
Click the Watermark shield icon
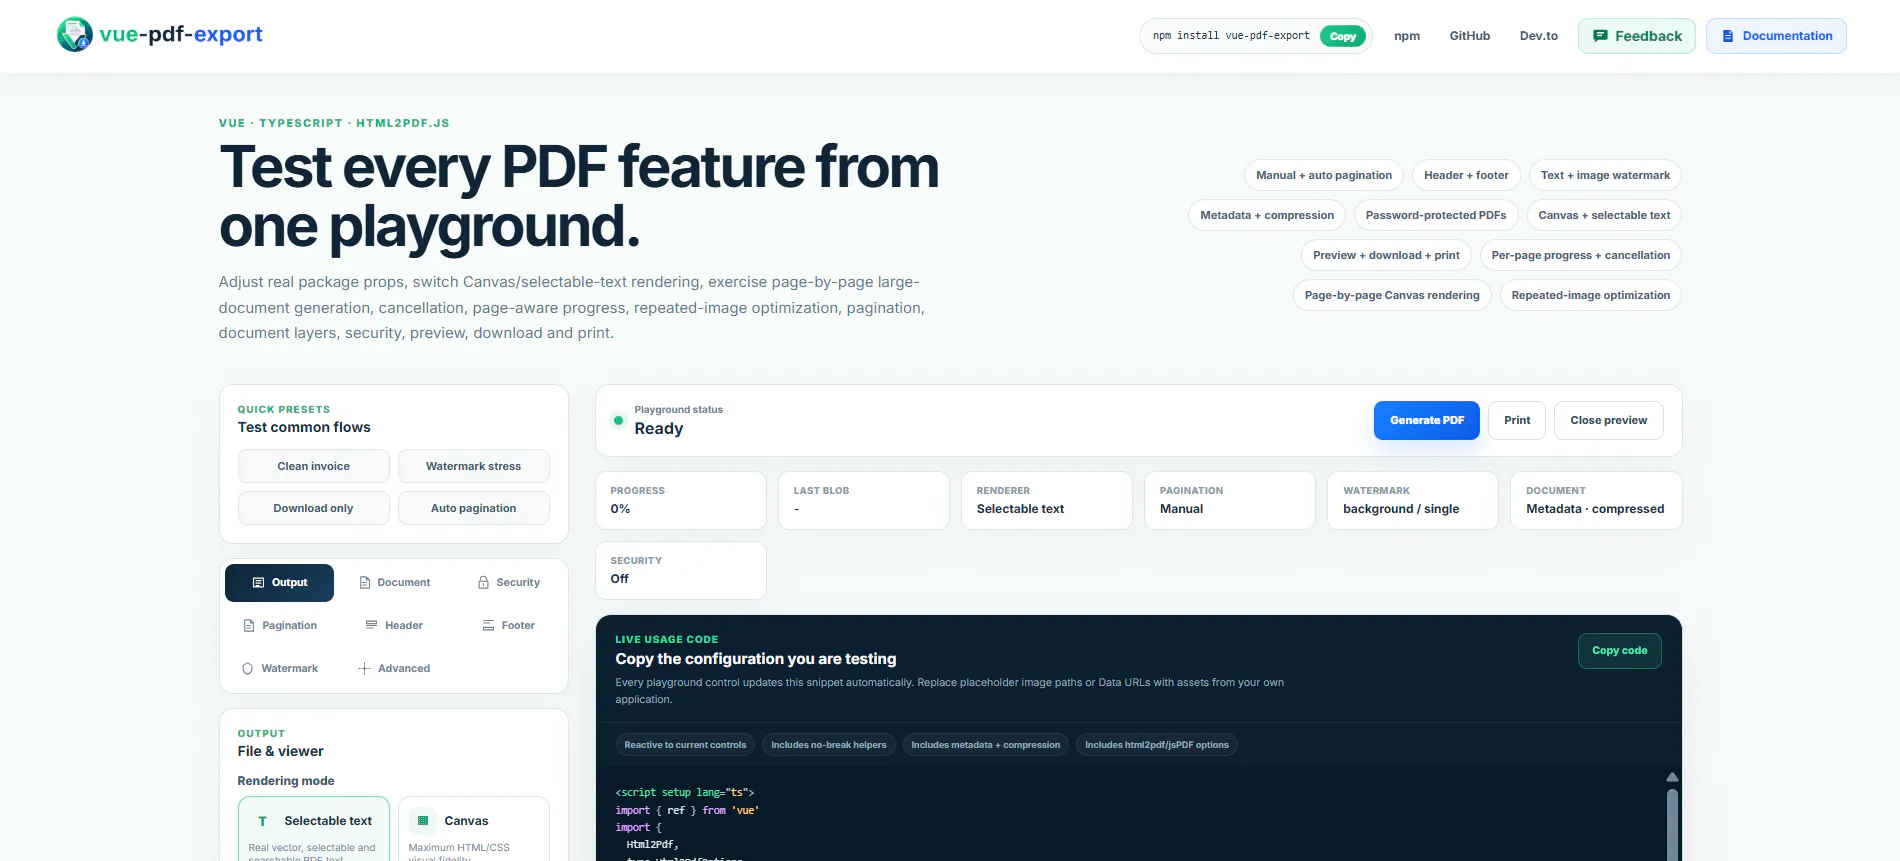[x=247, y=668]
